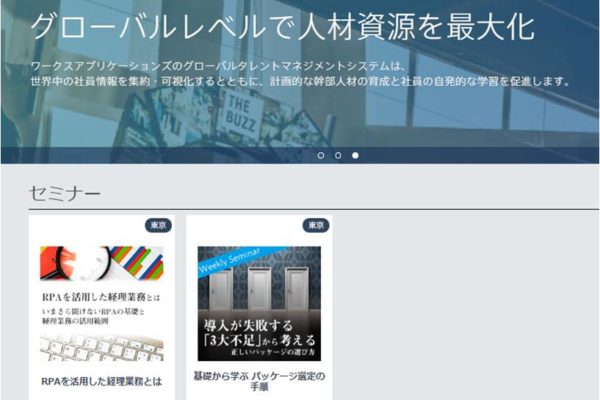Click the 東京 tag on package seminar card
Viewport: 600px width, 400px height.
[316, 225]
